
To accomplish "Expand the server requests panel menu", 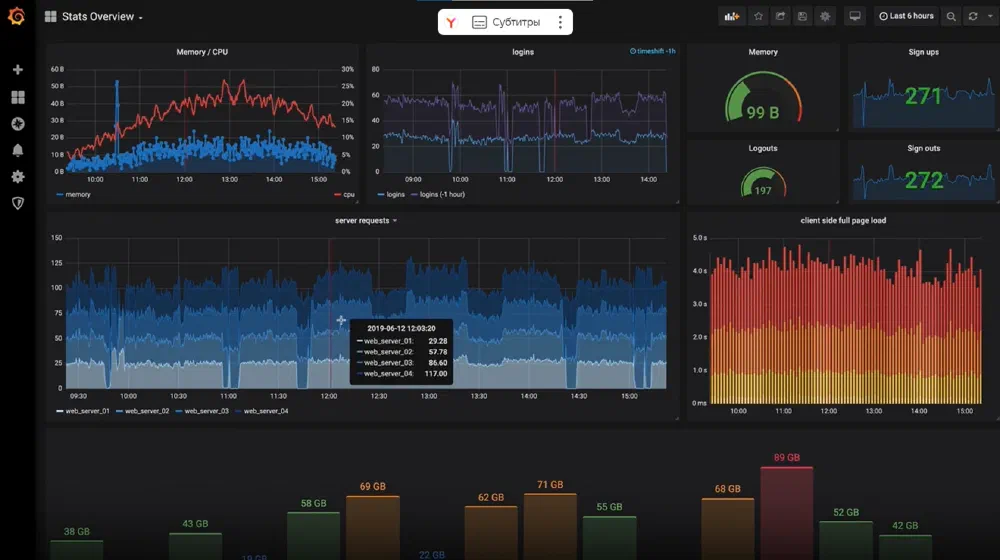I will (366, 221).
